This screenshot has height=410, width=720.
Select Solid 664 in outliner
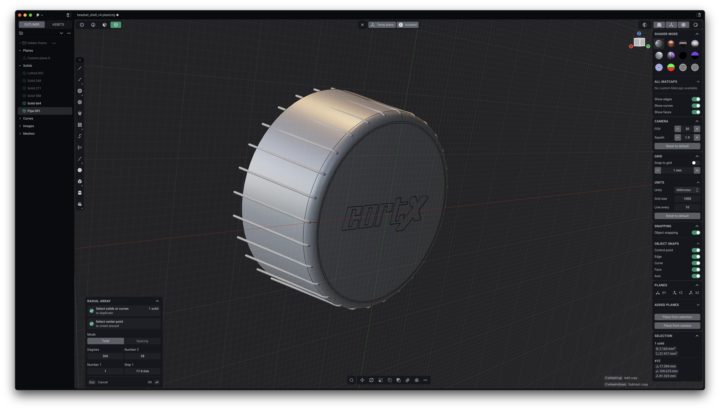(45, 103)
